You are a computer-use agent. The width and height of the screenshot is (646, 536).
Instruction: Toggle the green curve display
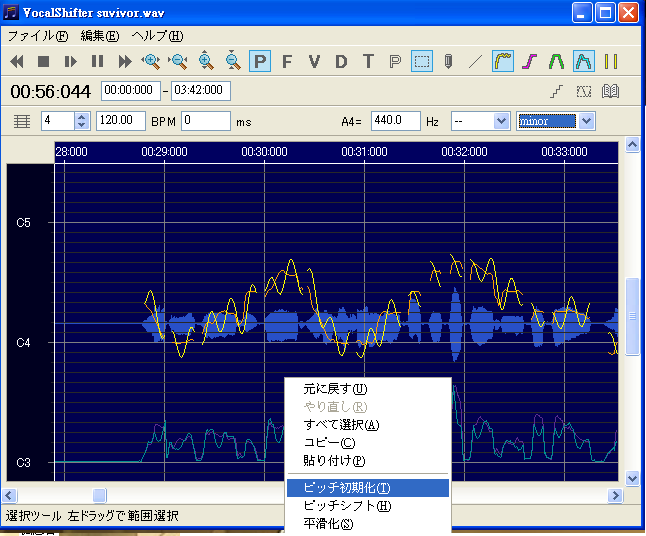(x=556, y=62)
